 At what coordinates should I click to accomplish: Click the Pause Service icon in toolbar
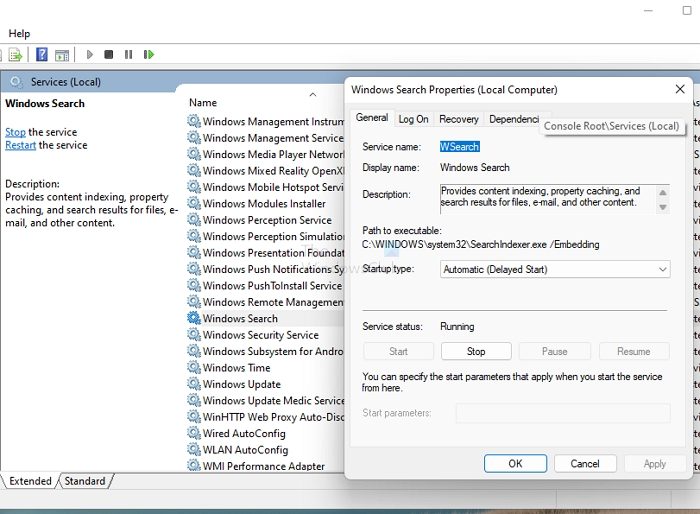129,54
